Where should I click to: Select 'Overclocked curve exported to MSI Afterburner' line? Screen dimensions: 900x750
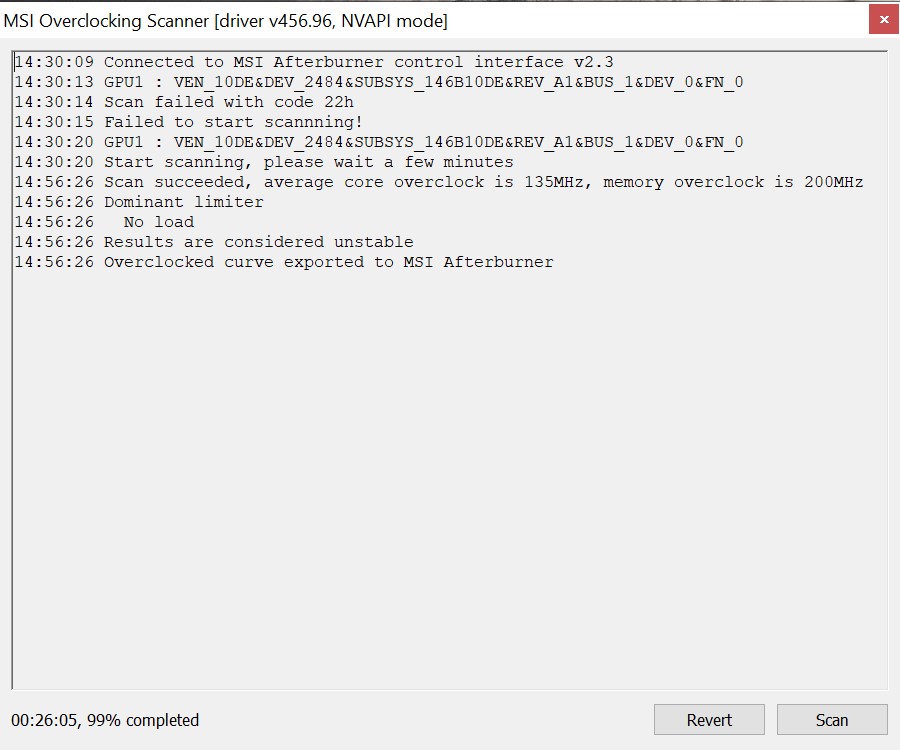328,262
